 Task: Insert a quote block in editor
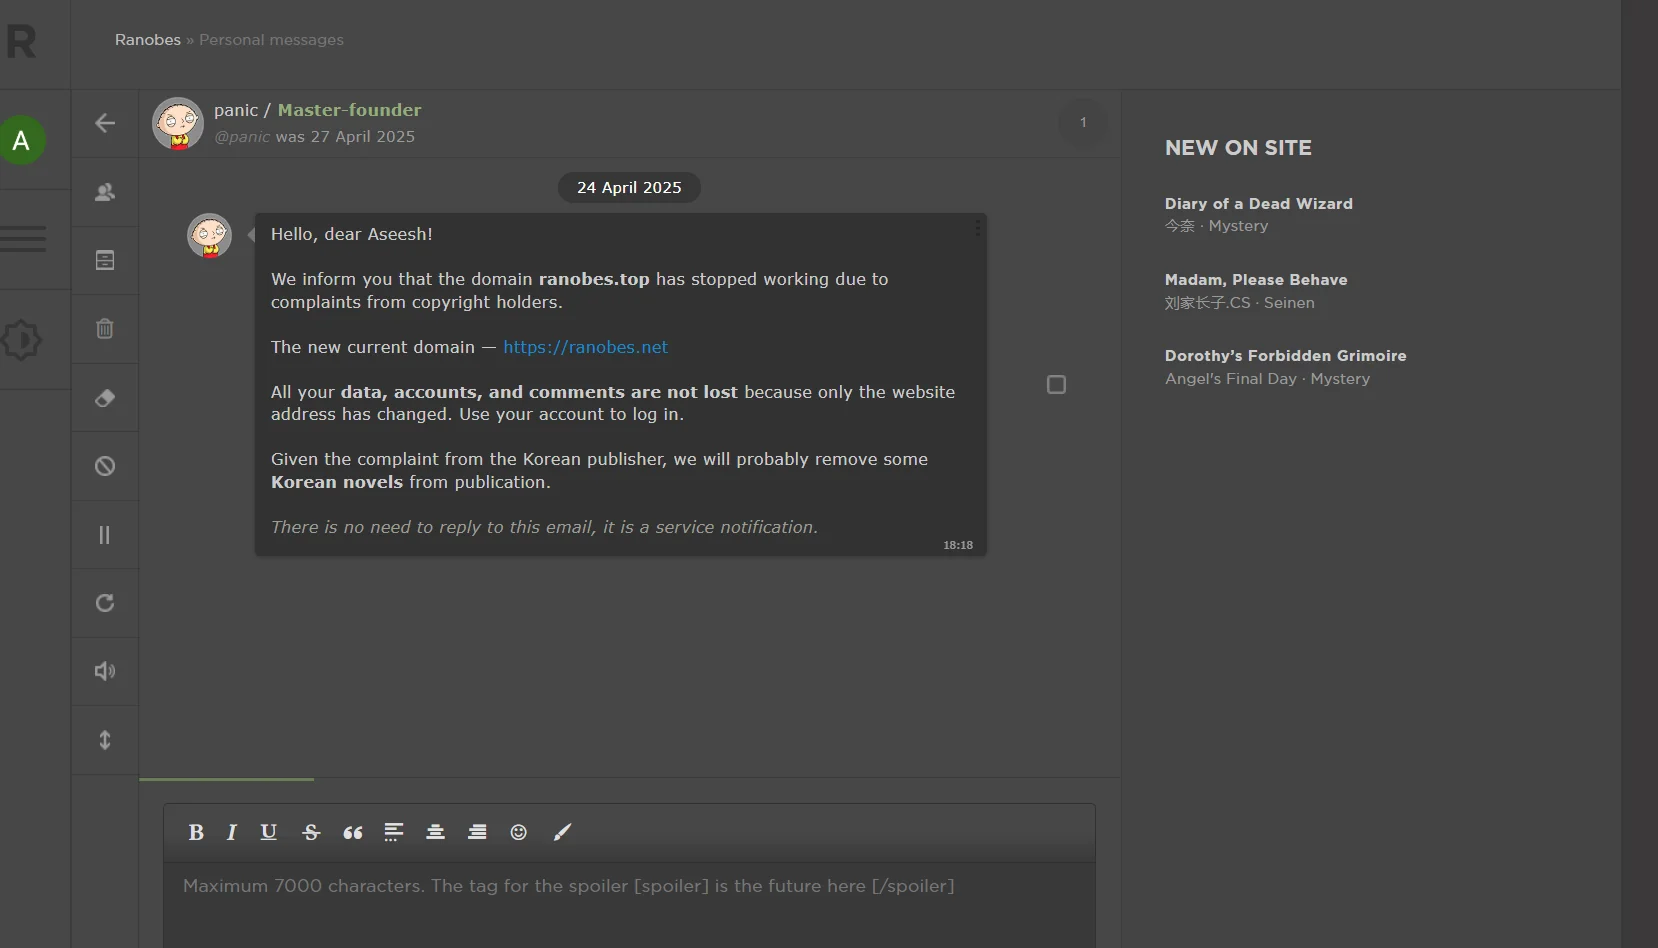[353, 832]
